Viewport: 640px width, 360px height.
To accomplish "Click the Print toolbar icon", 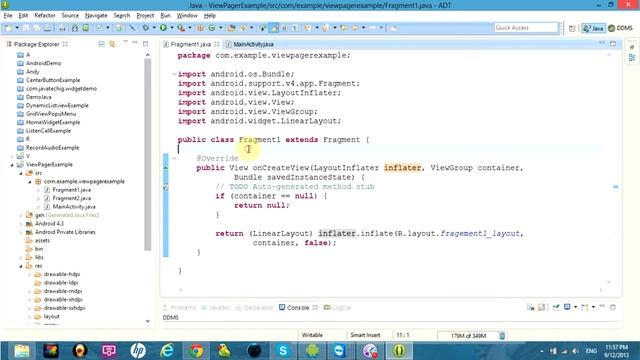I will [x=62, y=28].
